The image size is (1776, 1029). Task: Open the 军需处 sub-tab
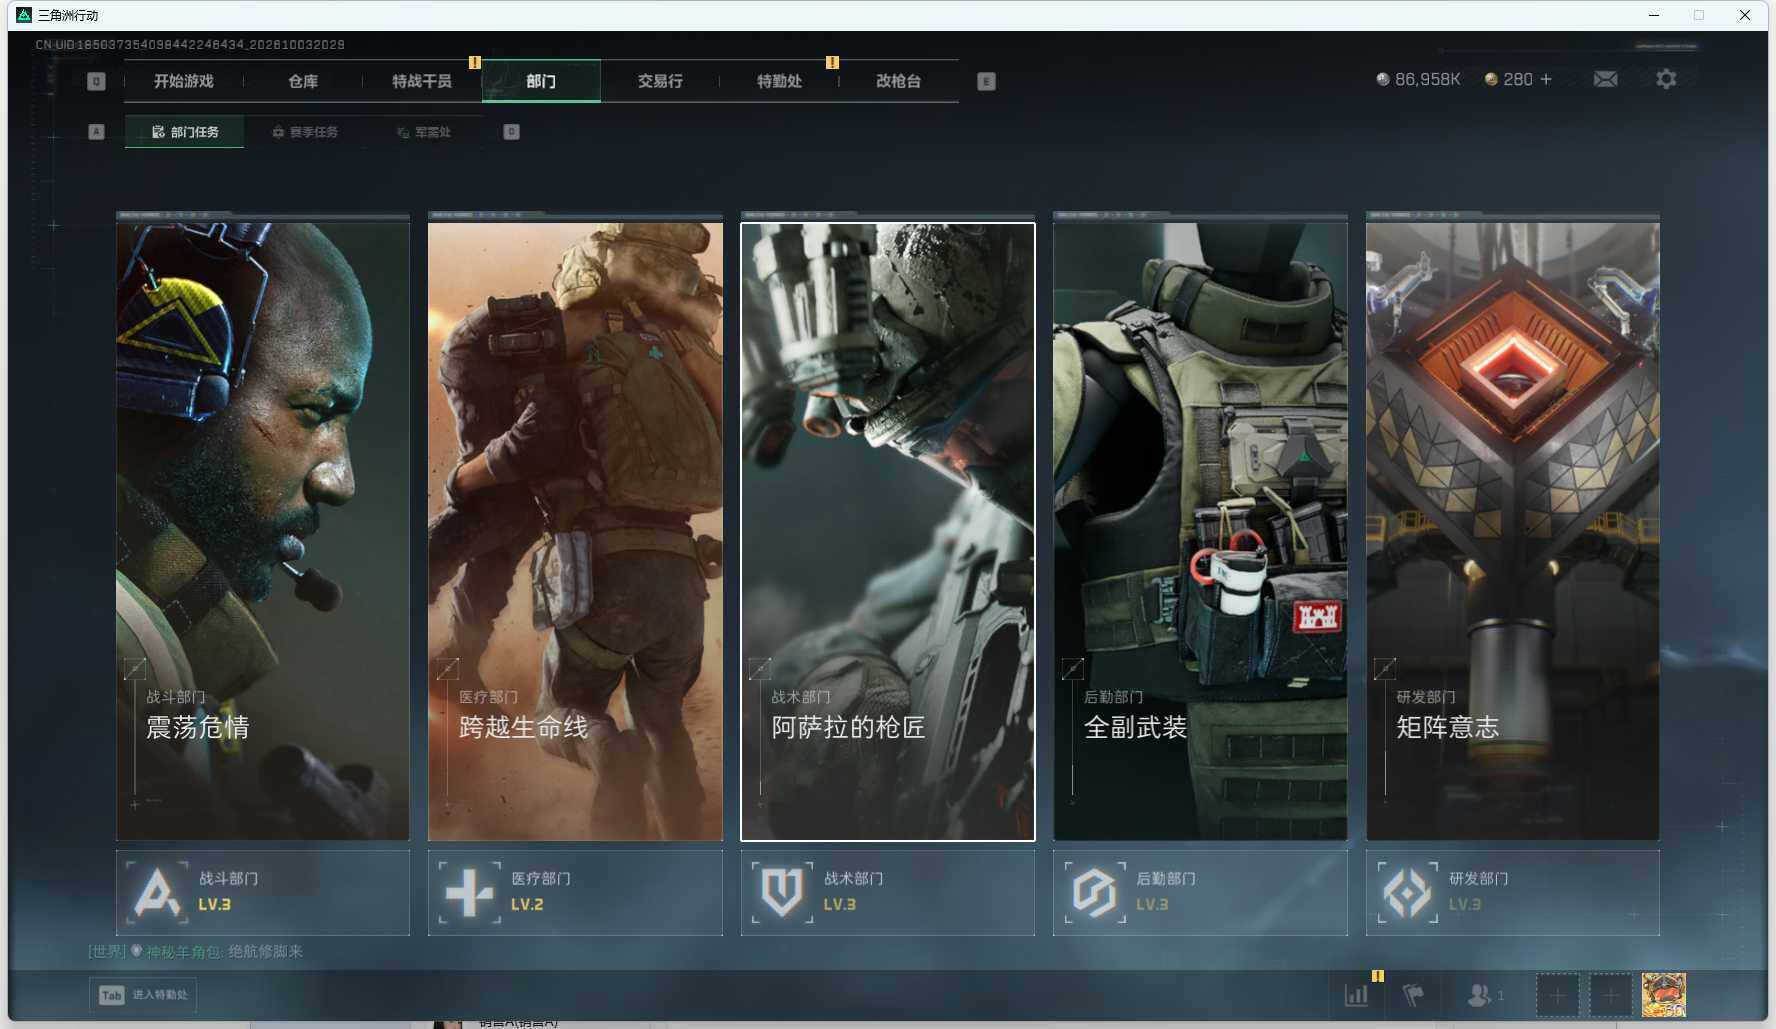(424, 132)
